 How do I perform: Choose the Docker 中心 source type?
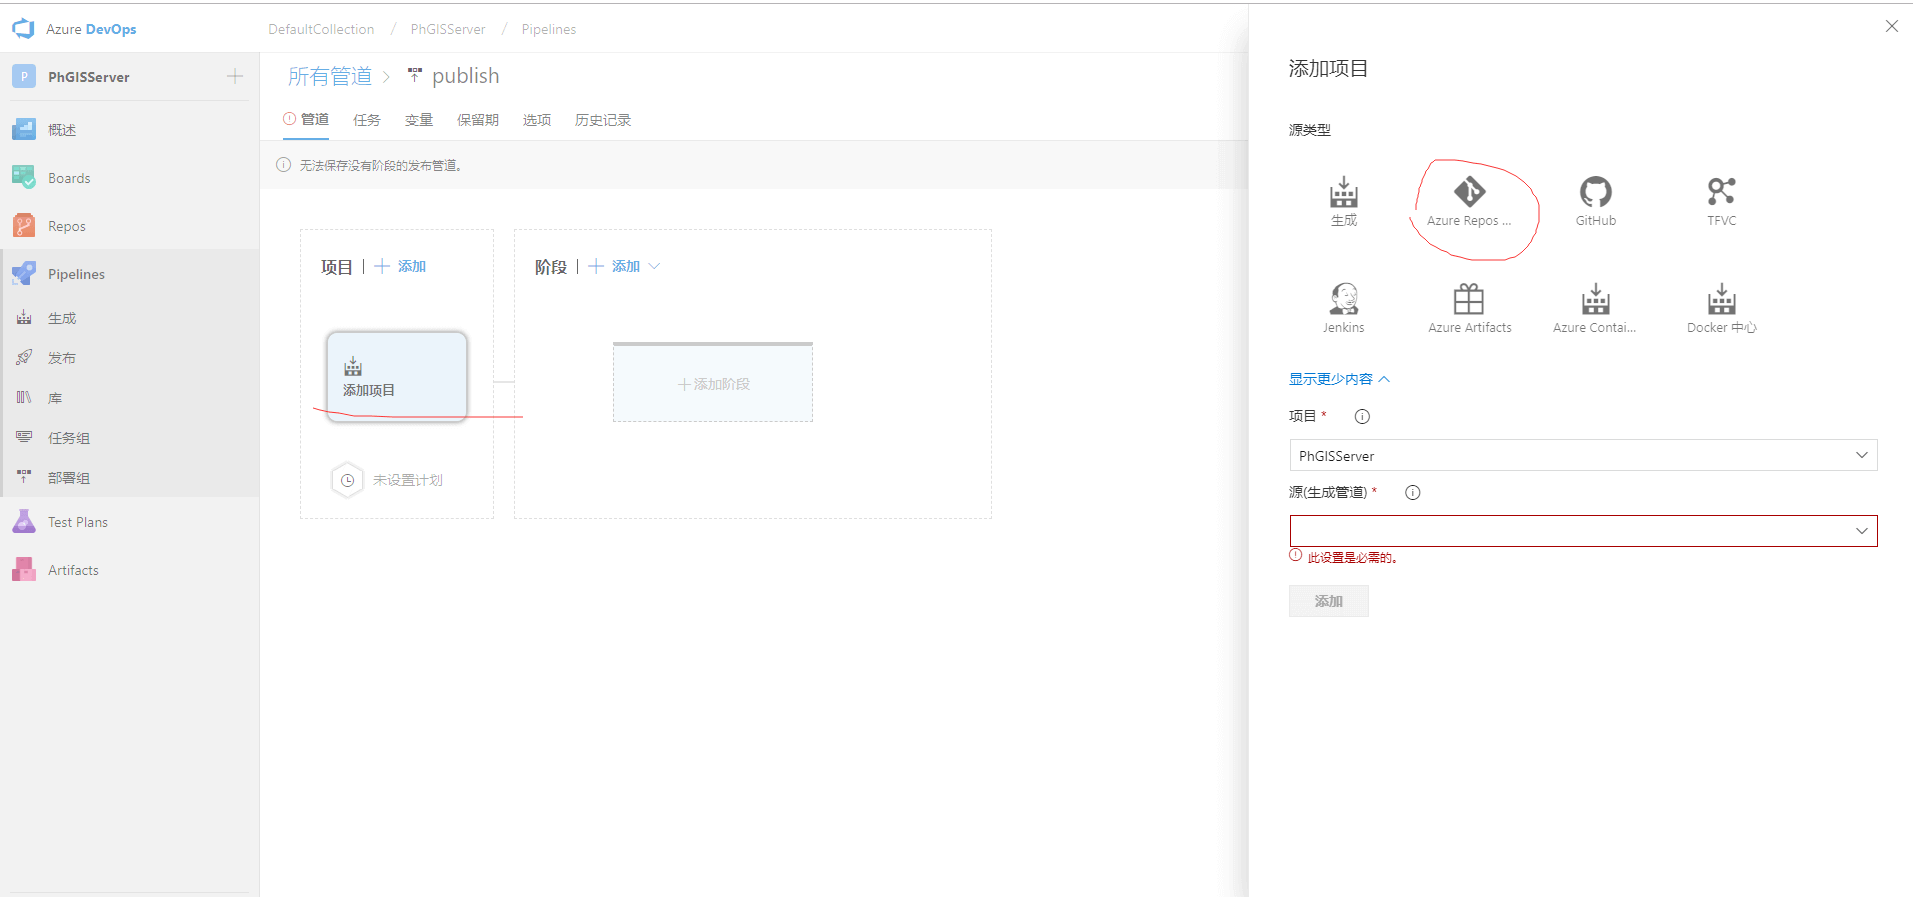[x=1721, y=308]
